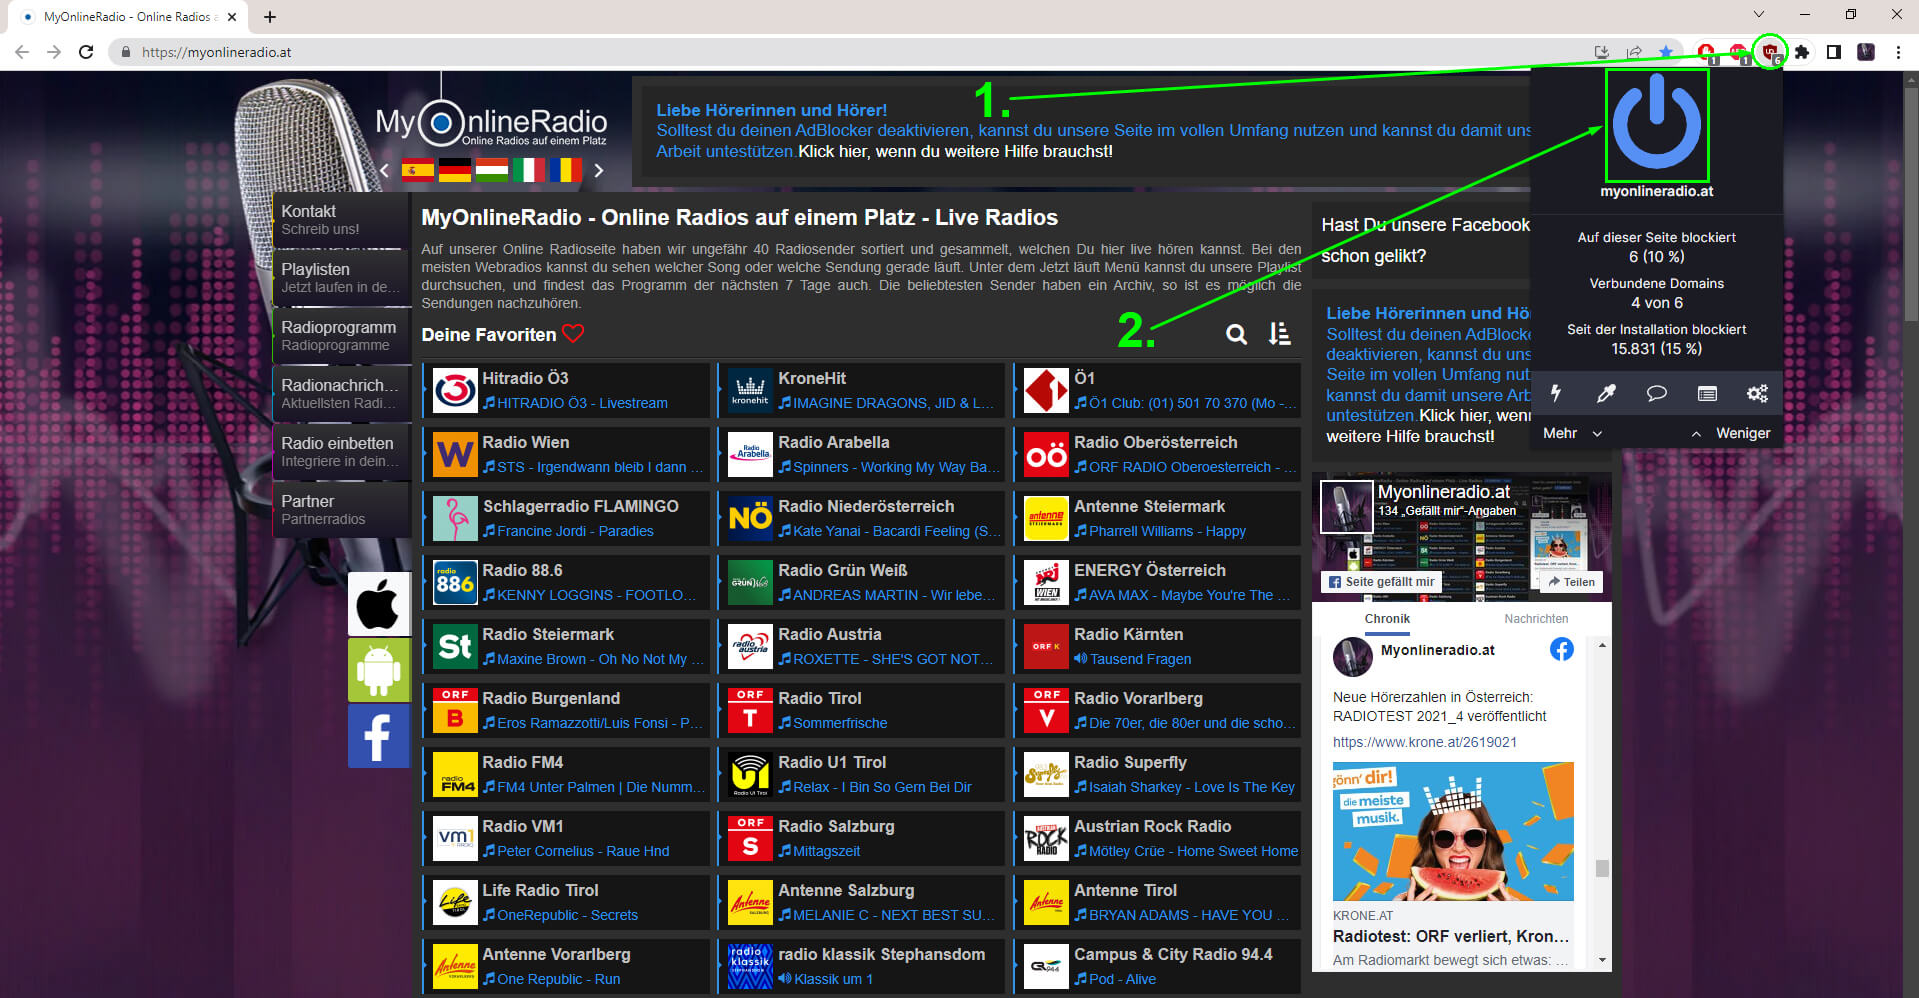1919x998 pixels.
Task: Open the Radio 88.6 station logo
Action: [455, 582]
